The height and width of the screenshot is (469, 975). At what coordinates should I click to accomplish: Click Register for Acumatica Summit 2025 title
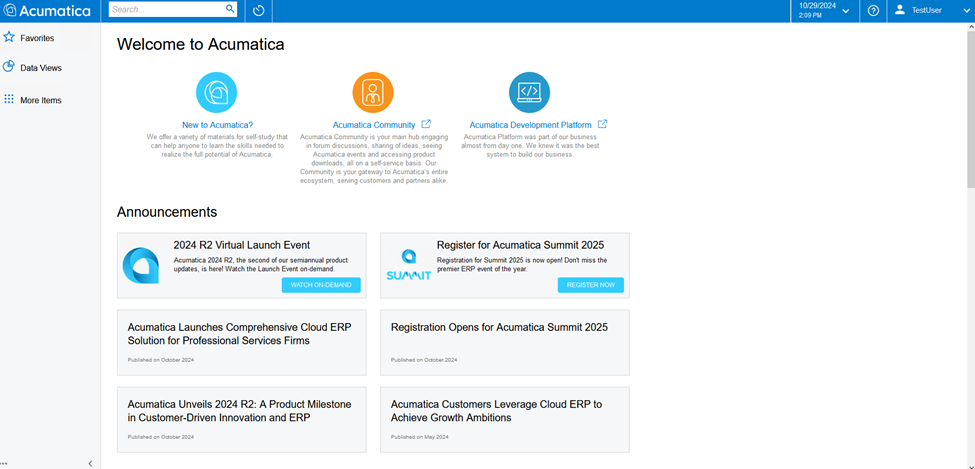[520, 245]
